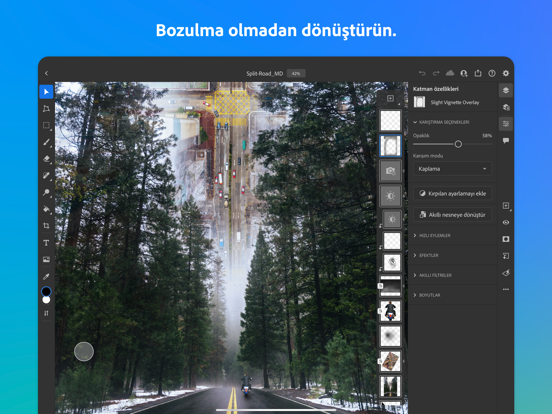Click the Slight Vignette Overlay layer name

point(454,102)
